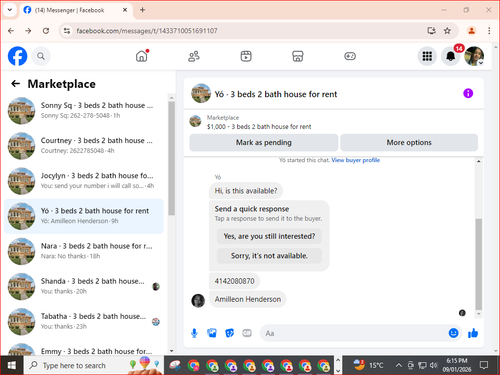
Task: Click the chat header house thumbnail
Action: [201, 93]
